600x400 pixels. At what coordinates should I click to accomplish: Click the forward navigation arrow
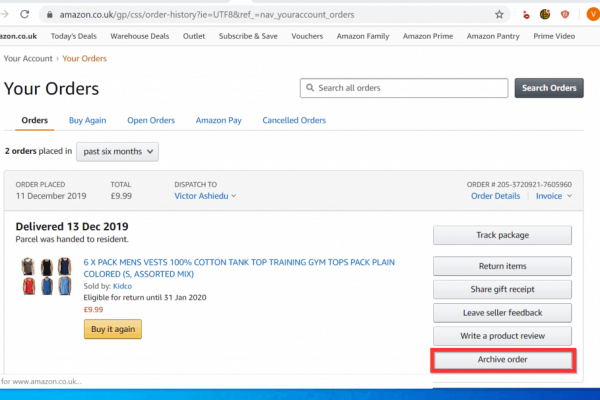(5, 15)
